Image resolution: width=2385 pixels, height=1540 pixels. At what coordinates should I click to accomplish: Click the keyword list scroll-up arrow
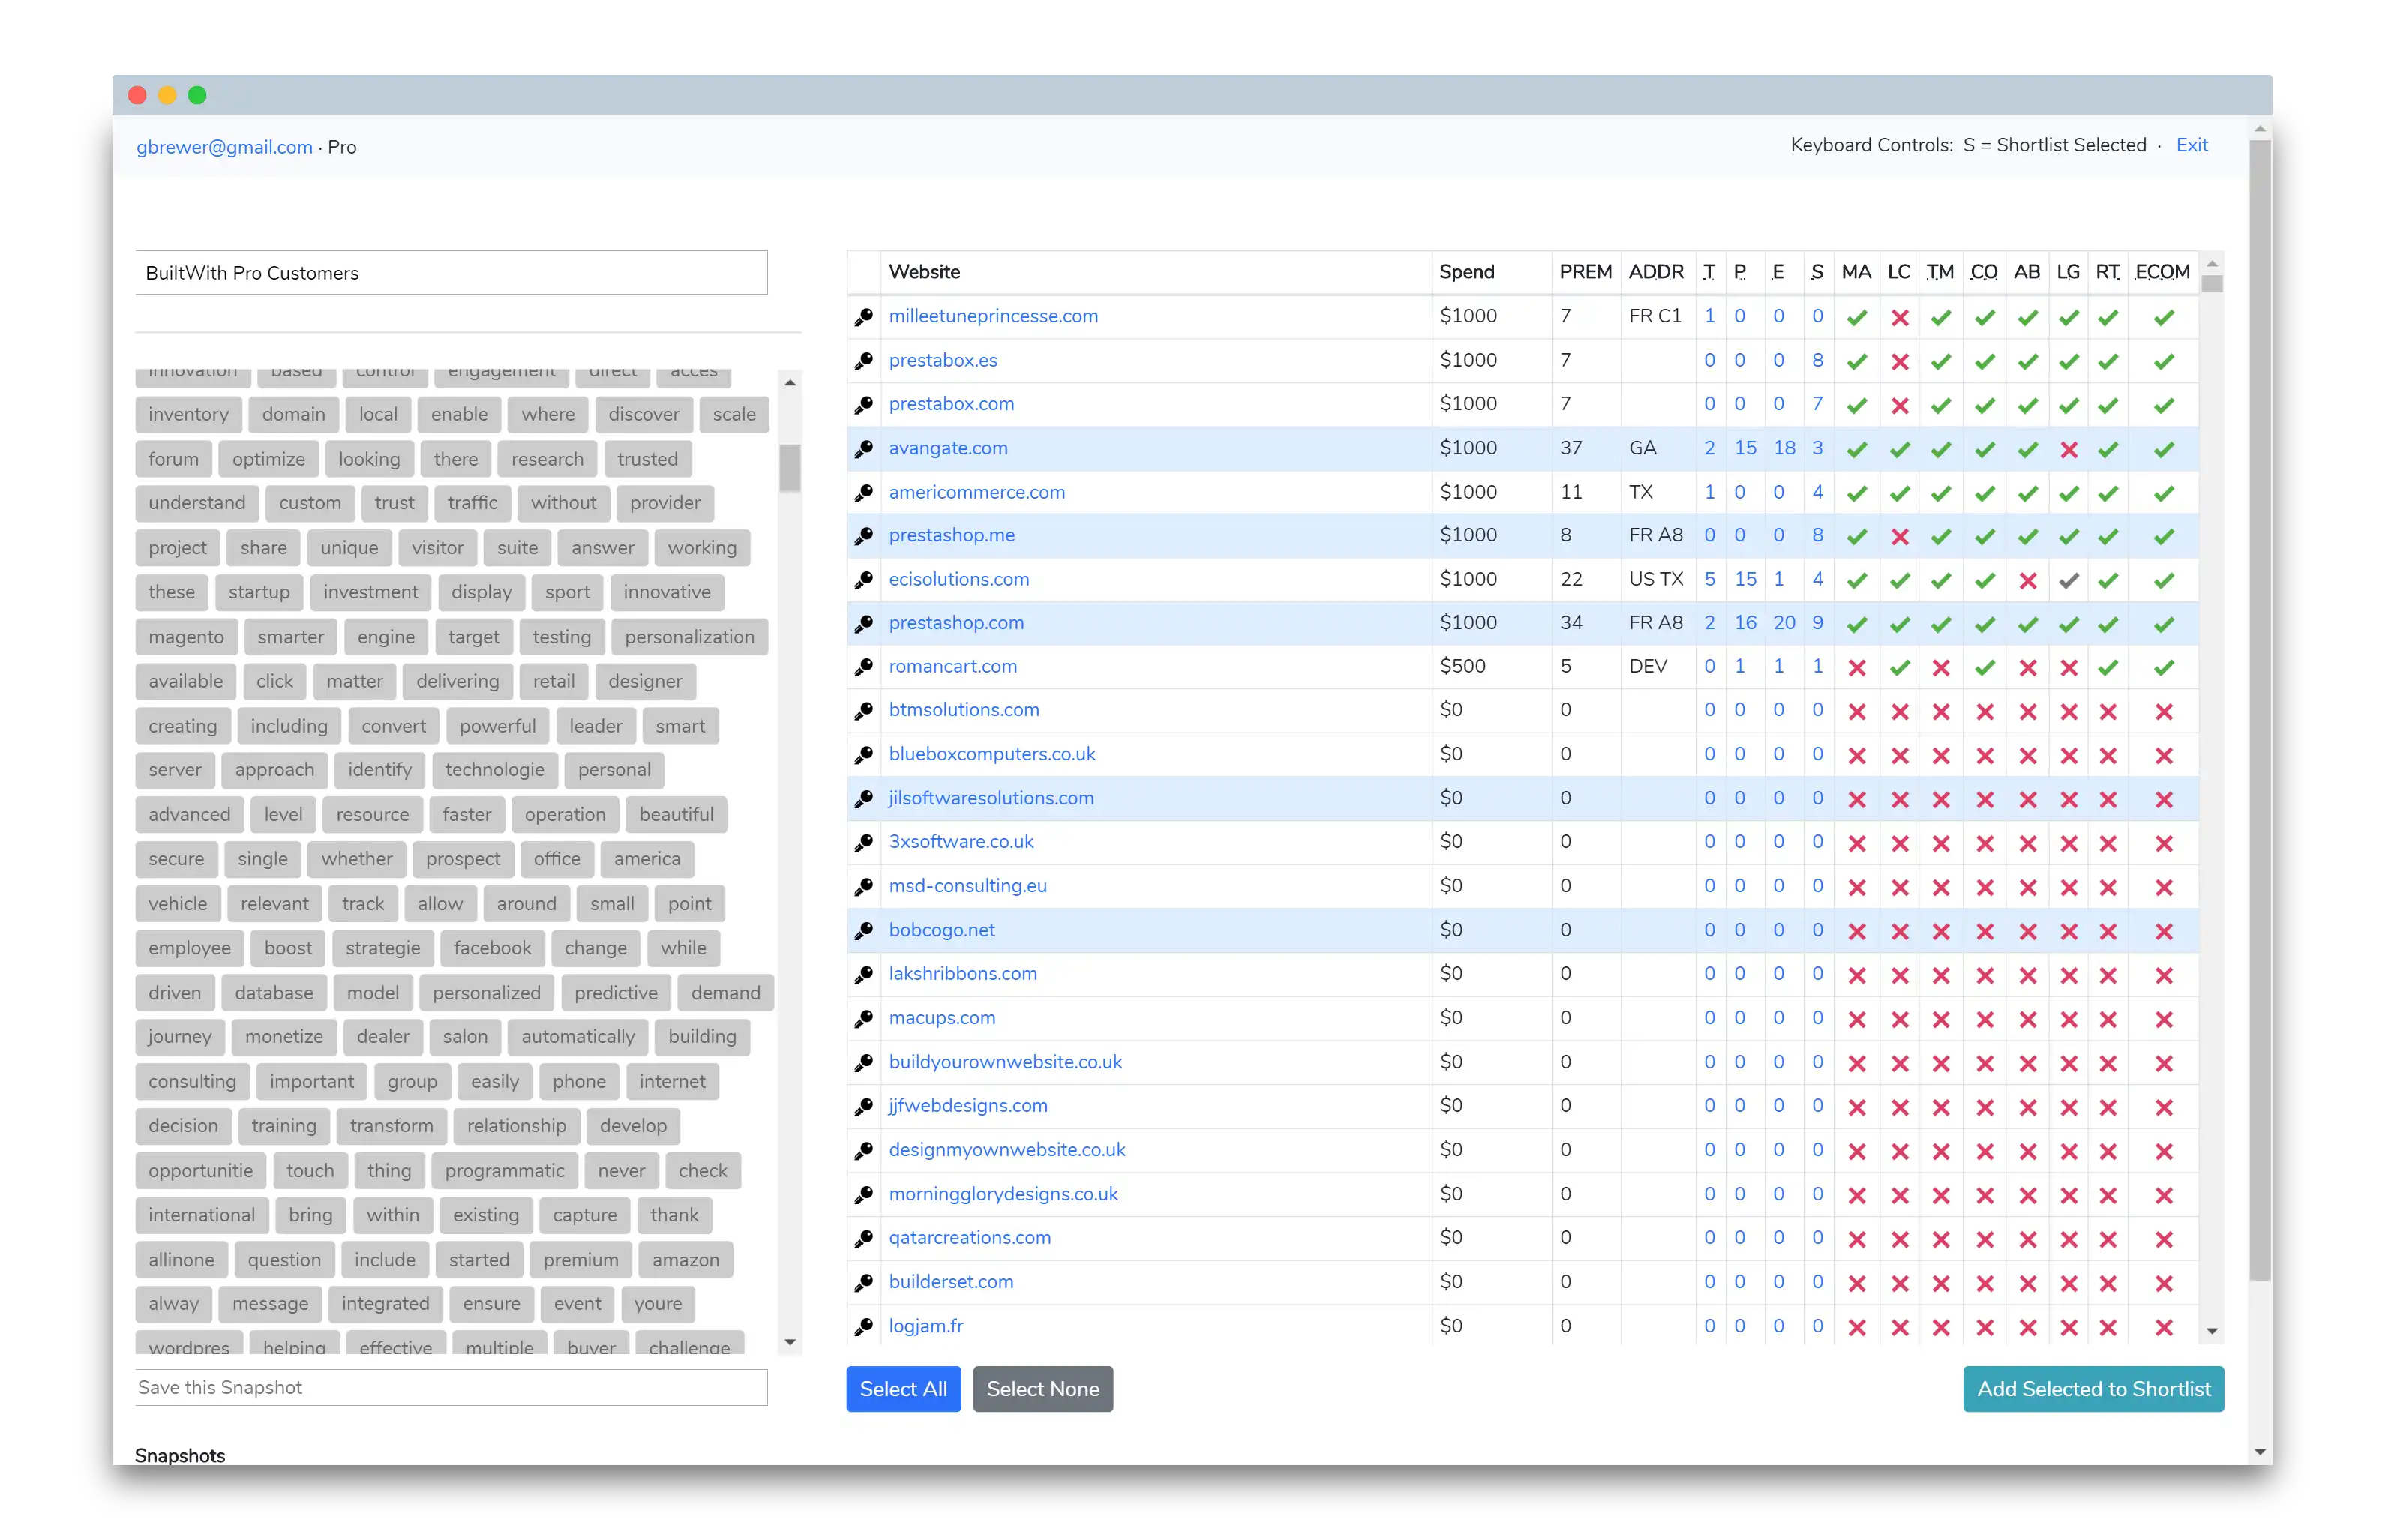[790, 382]
